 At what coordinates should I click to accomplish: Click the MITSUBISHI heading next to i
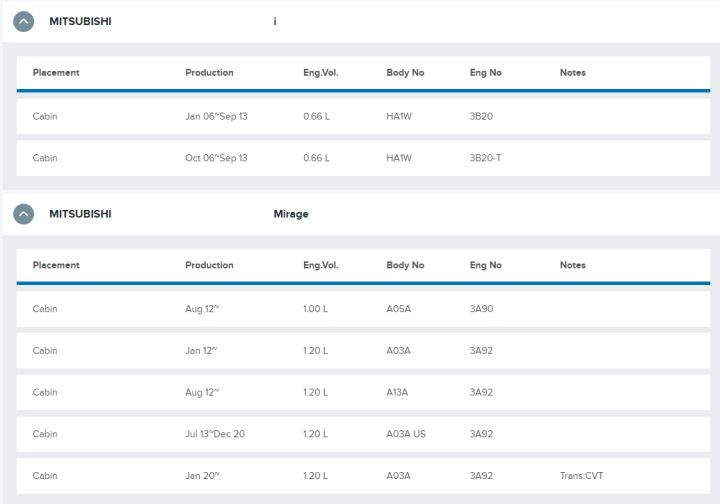tap(80, 22)
